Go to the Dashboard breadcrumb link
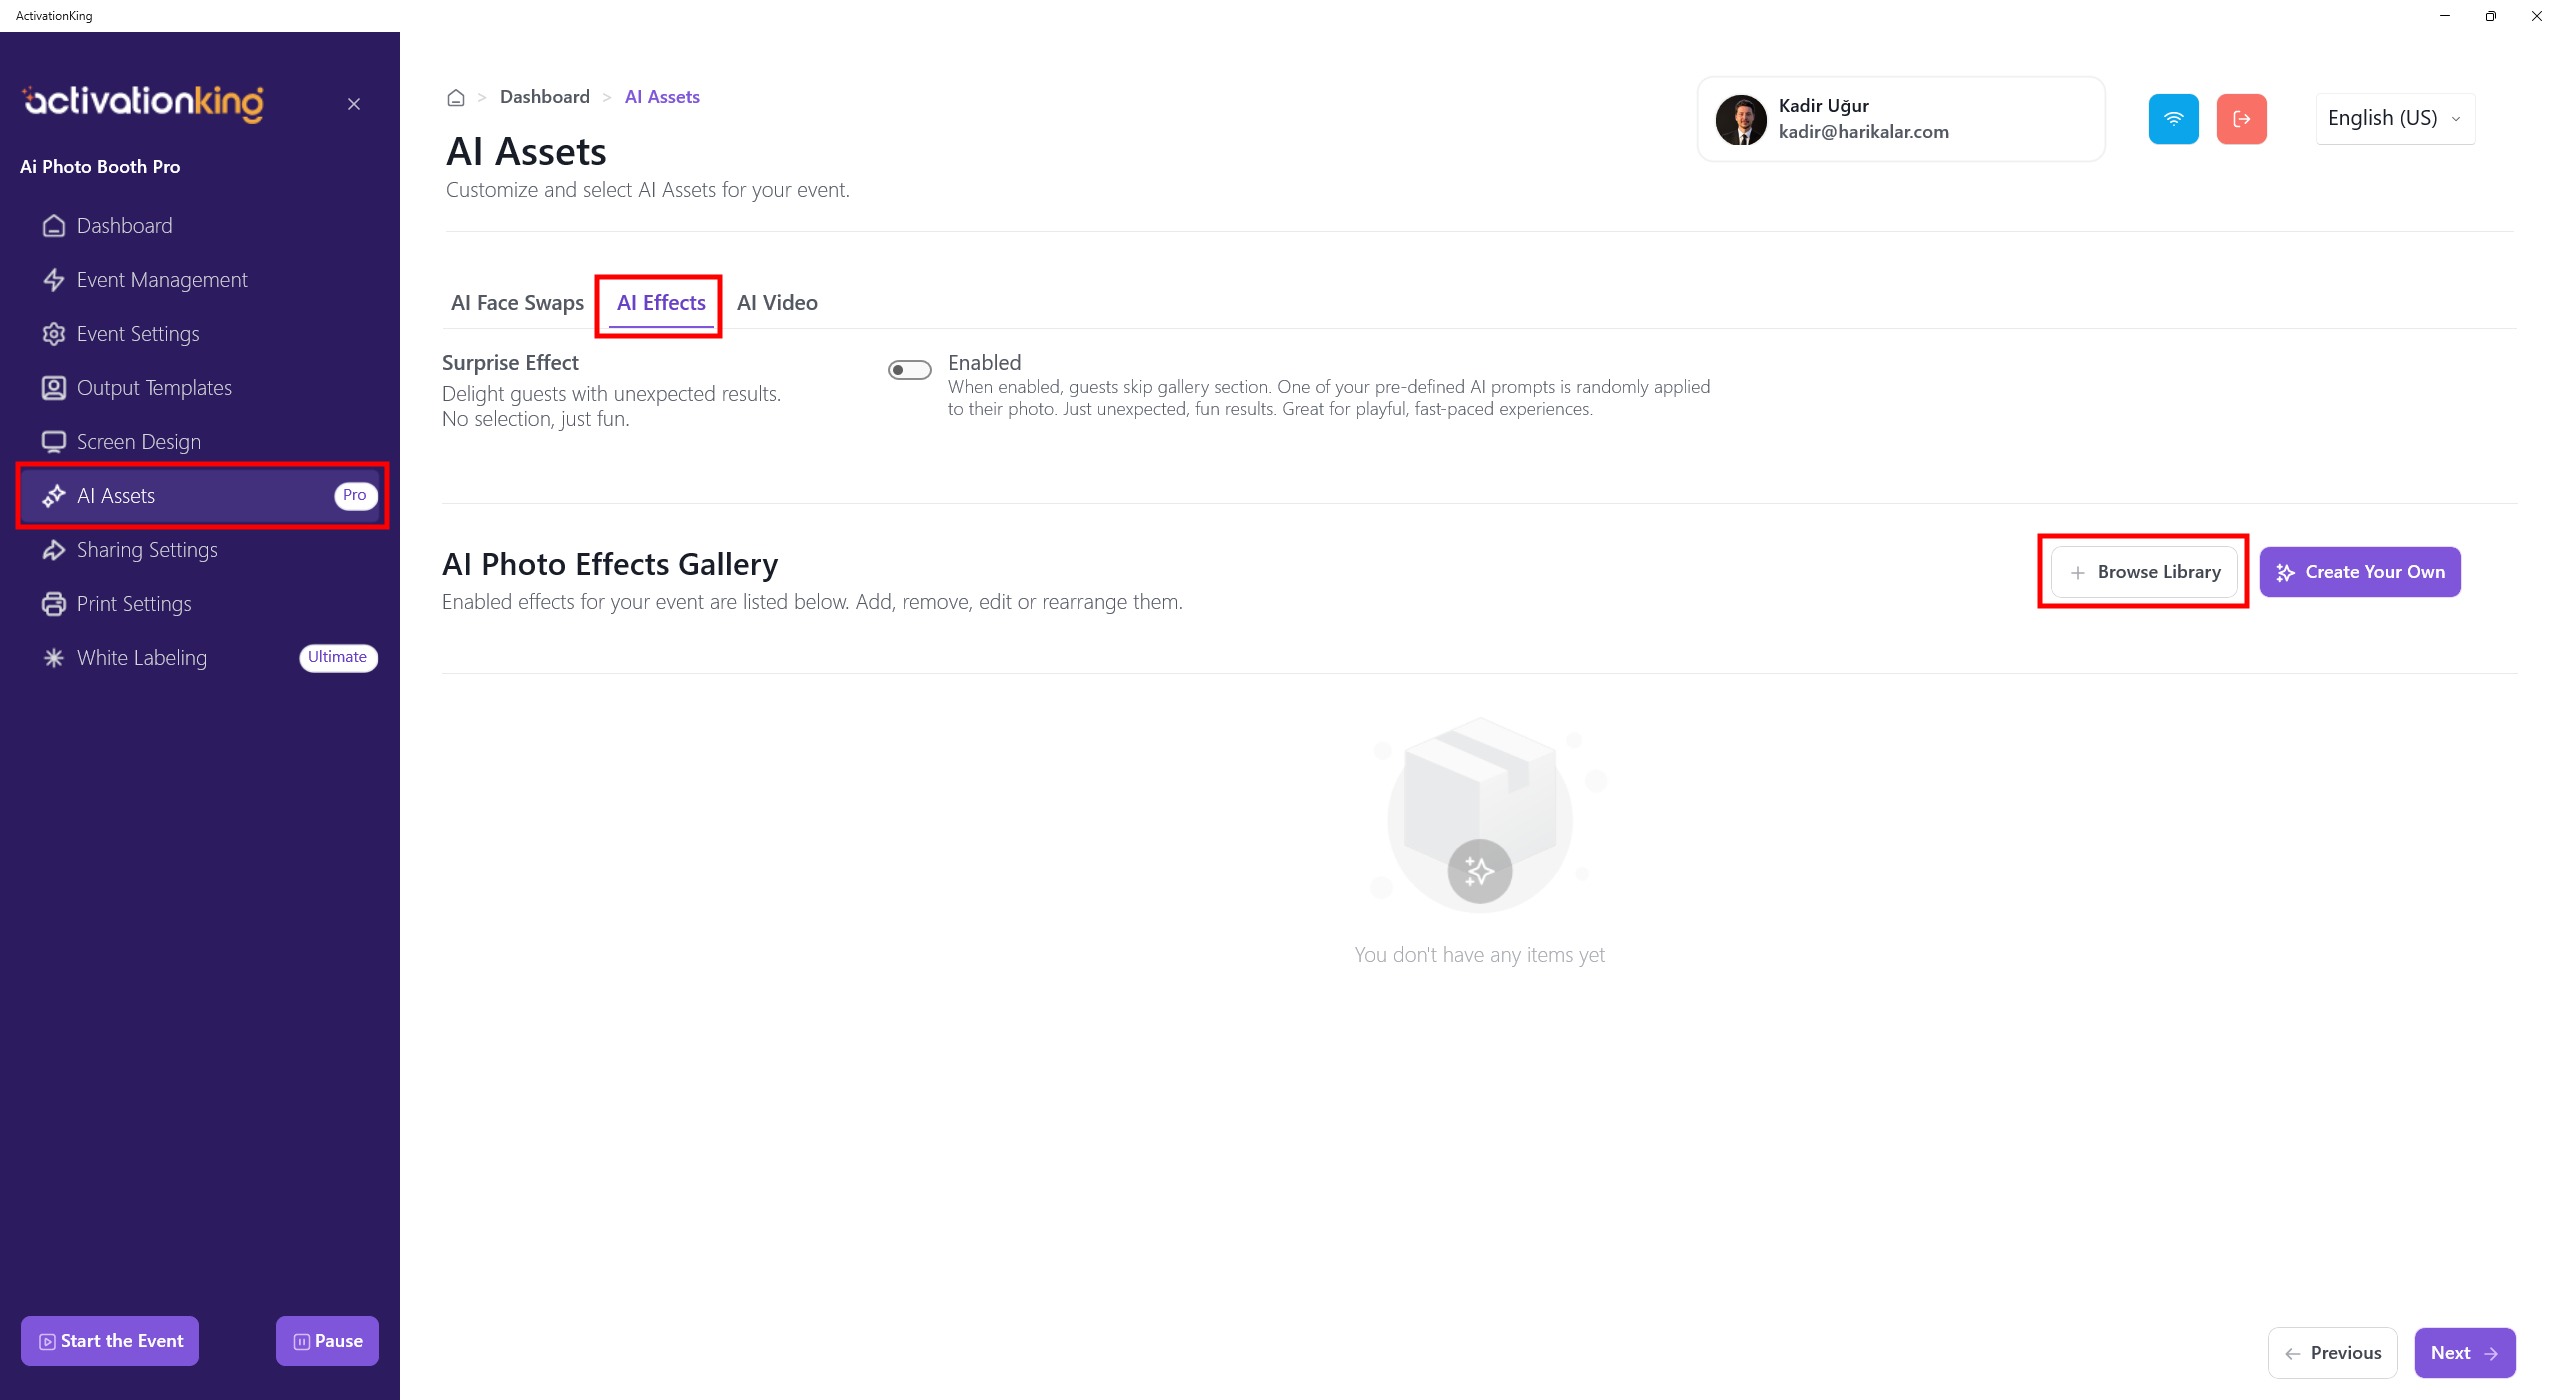2560x1400 pixels. click(x=544, y=97)
